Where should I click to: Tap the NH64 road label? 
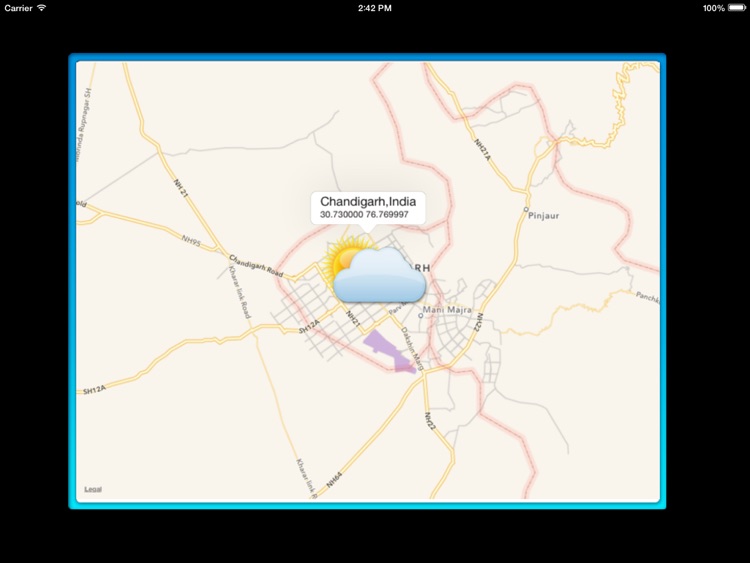tap(335, 480)
